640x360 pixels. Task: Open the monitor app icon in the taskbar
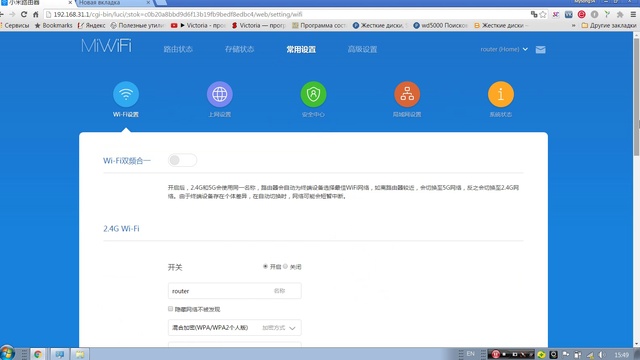[x=59, y=354]
